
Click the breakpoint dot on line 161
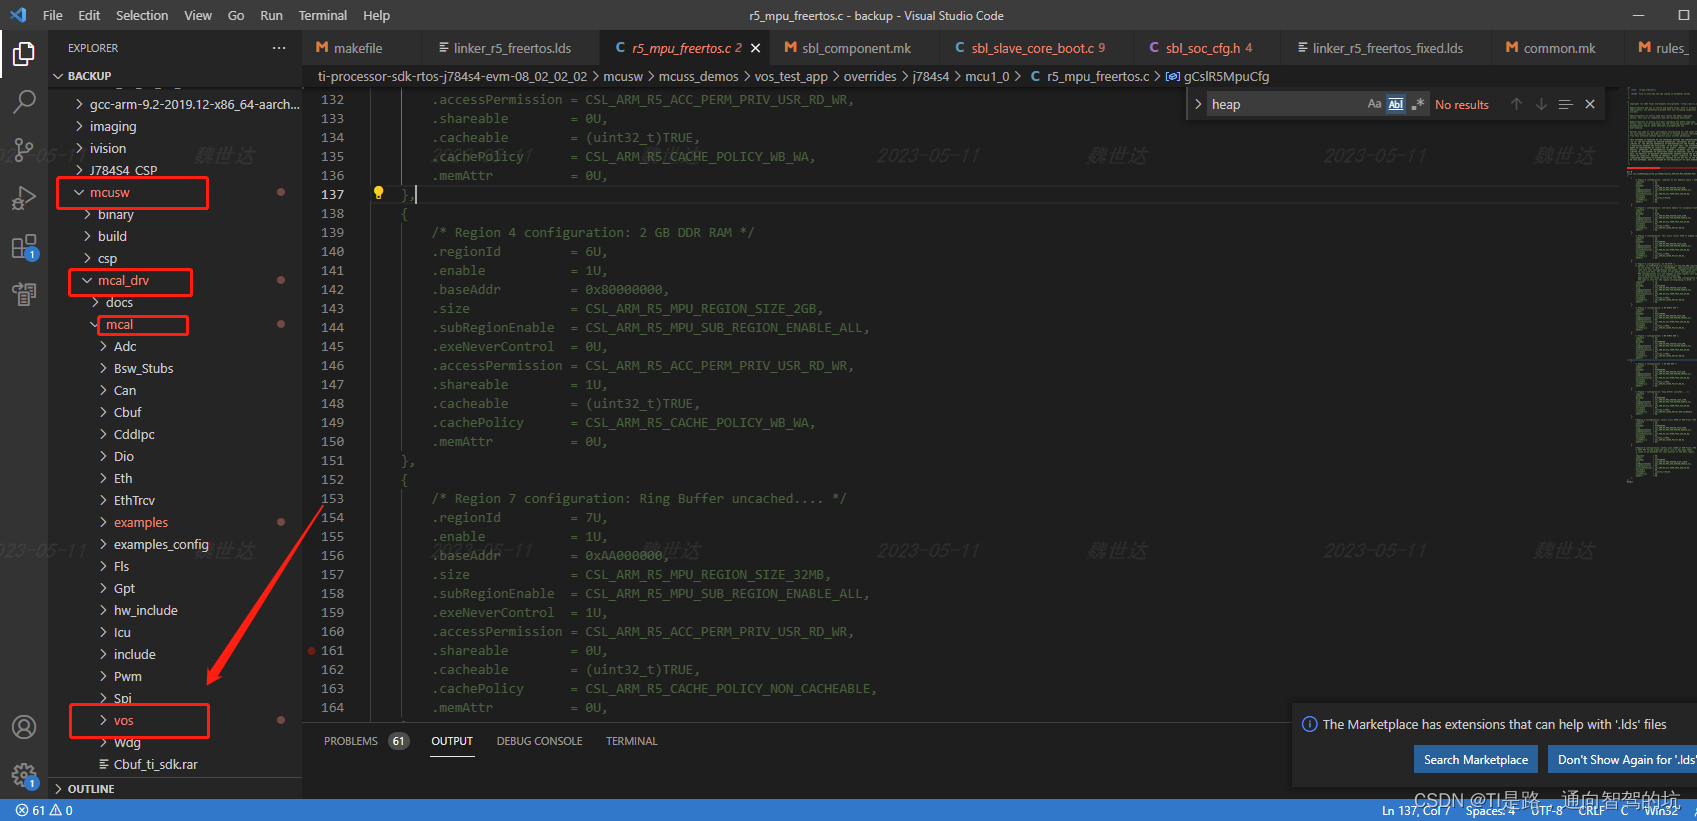(x=312, y=651)
